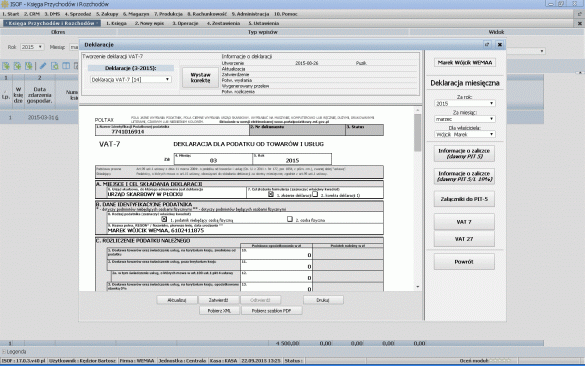Check the 'osoba fizyczna' checkbox in section B
Screen dimensions: 585x366
tap(290, 219)
